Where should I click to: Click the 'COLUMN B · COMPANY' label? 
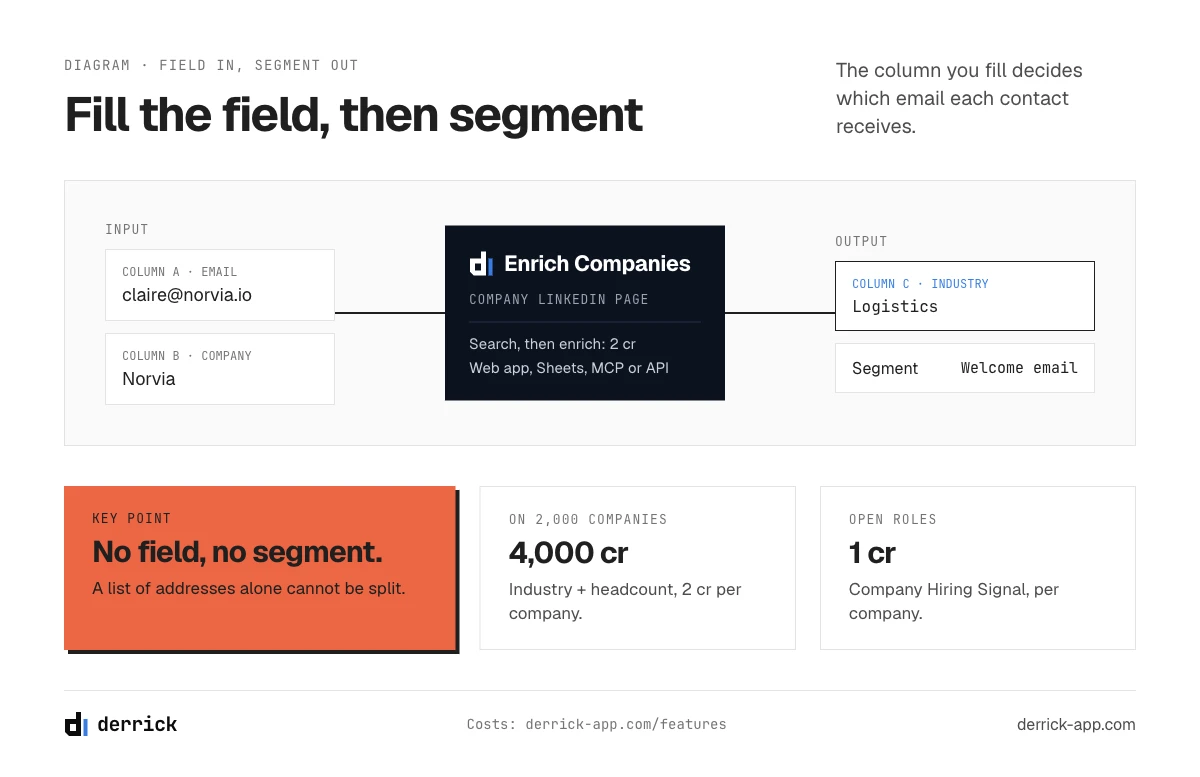click(x=187, y=356)
